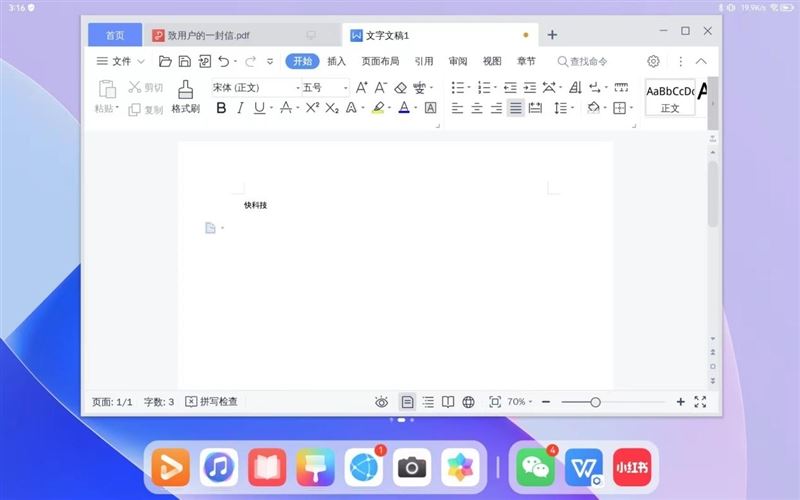Open WeChat from the dock
The image size is (800, 500).
[536, 467]
